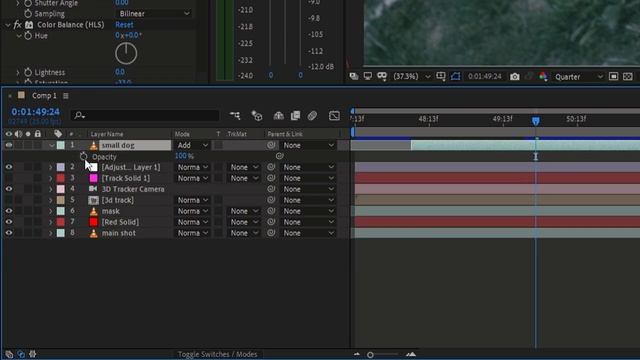Toggle the Color Balance fx icon
This screenshot has height=360, width=640.
point(18,25)
